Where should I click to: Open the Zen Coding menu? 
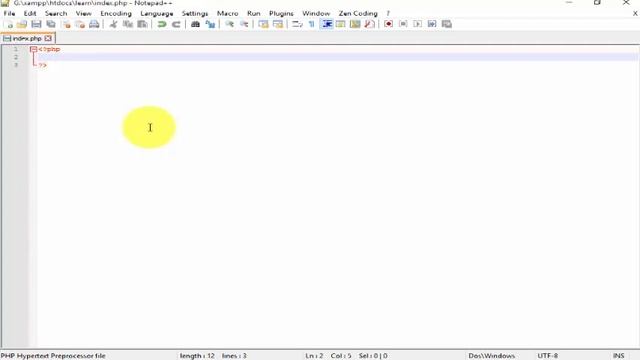point(358,13)
